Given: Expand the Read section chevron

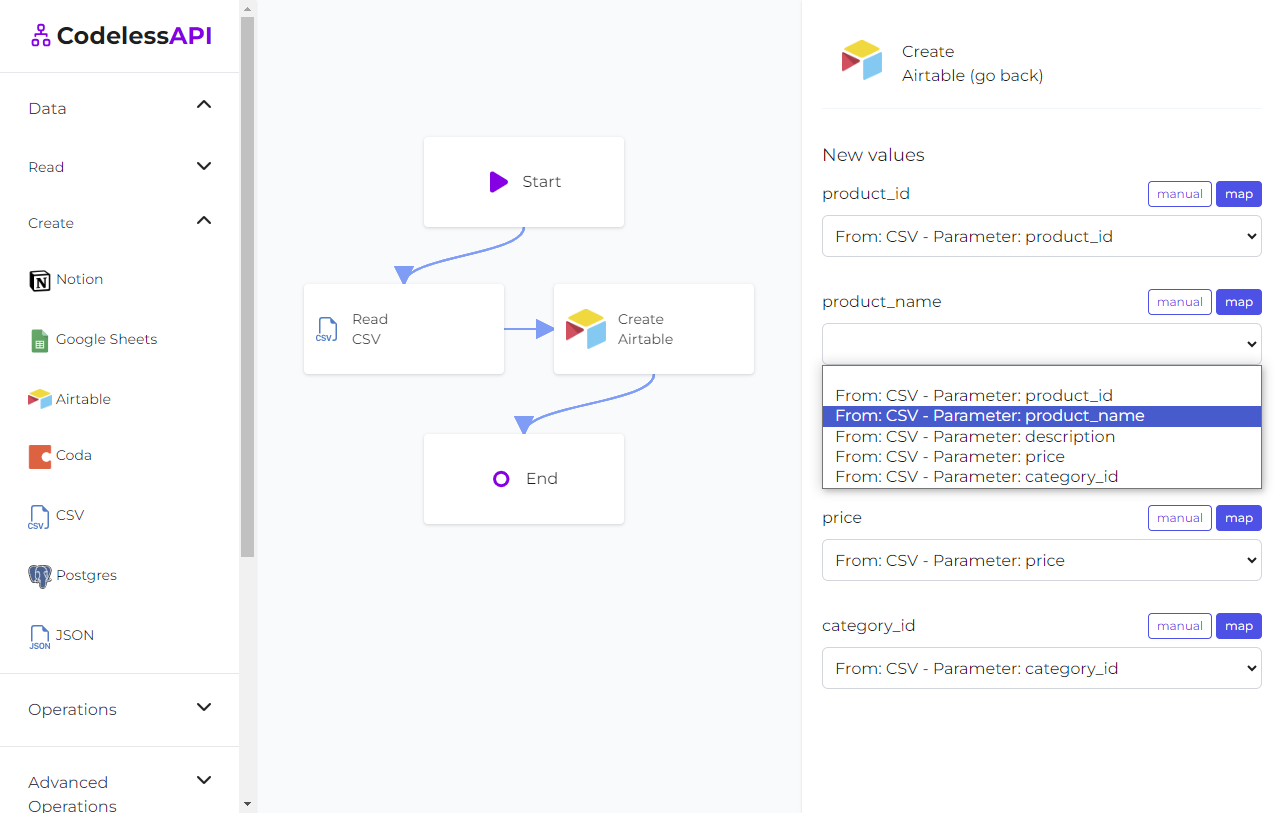Looking at the screenshot, I should 204,166.
